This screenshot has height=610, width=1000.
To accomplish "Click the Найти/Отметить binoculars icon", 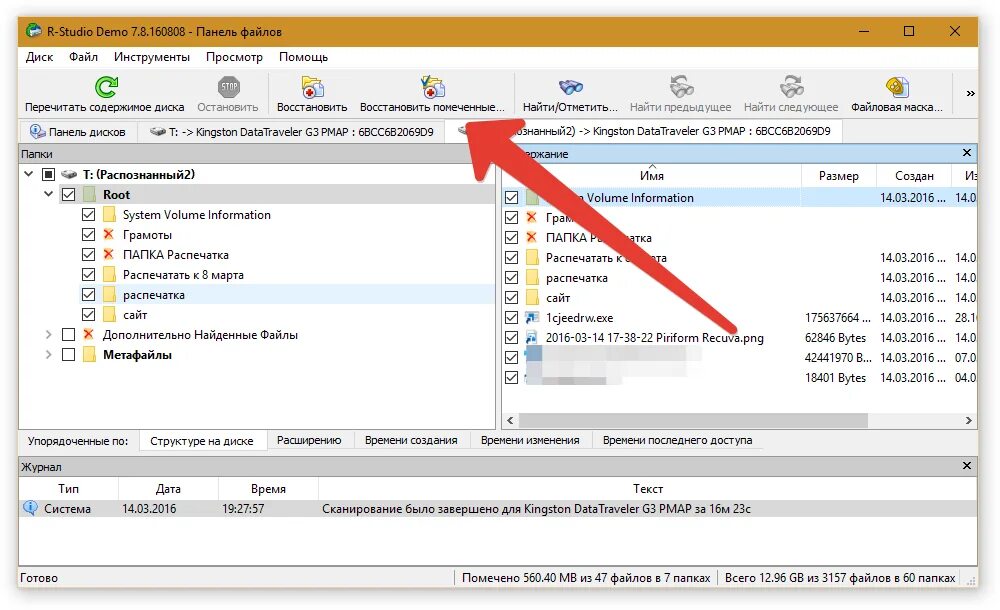I will click(571, 87).
